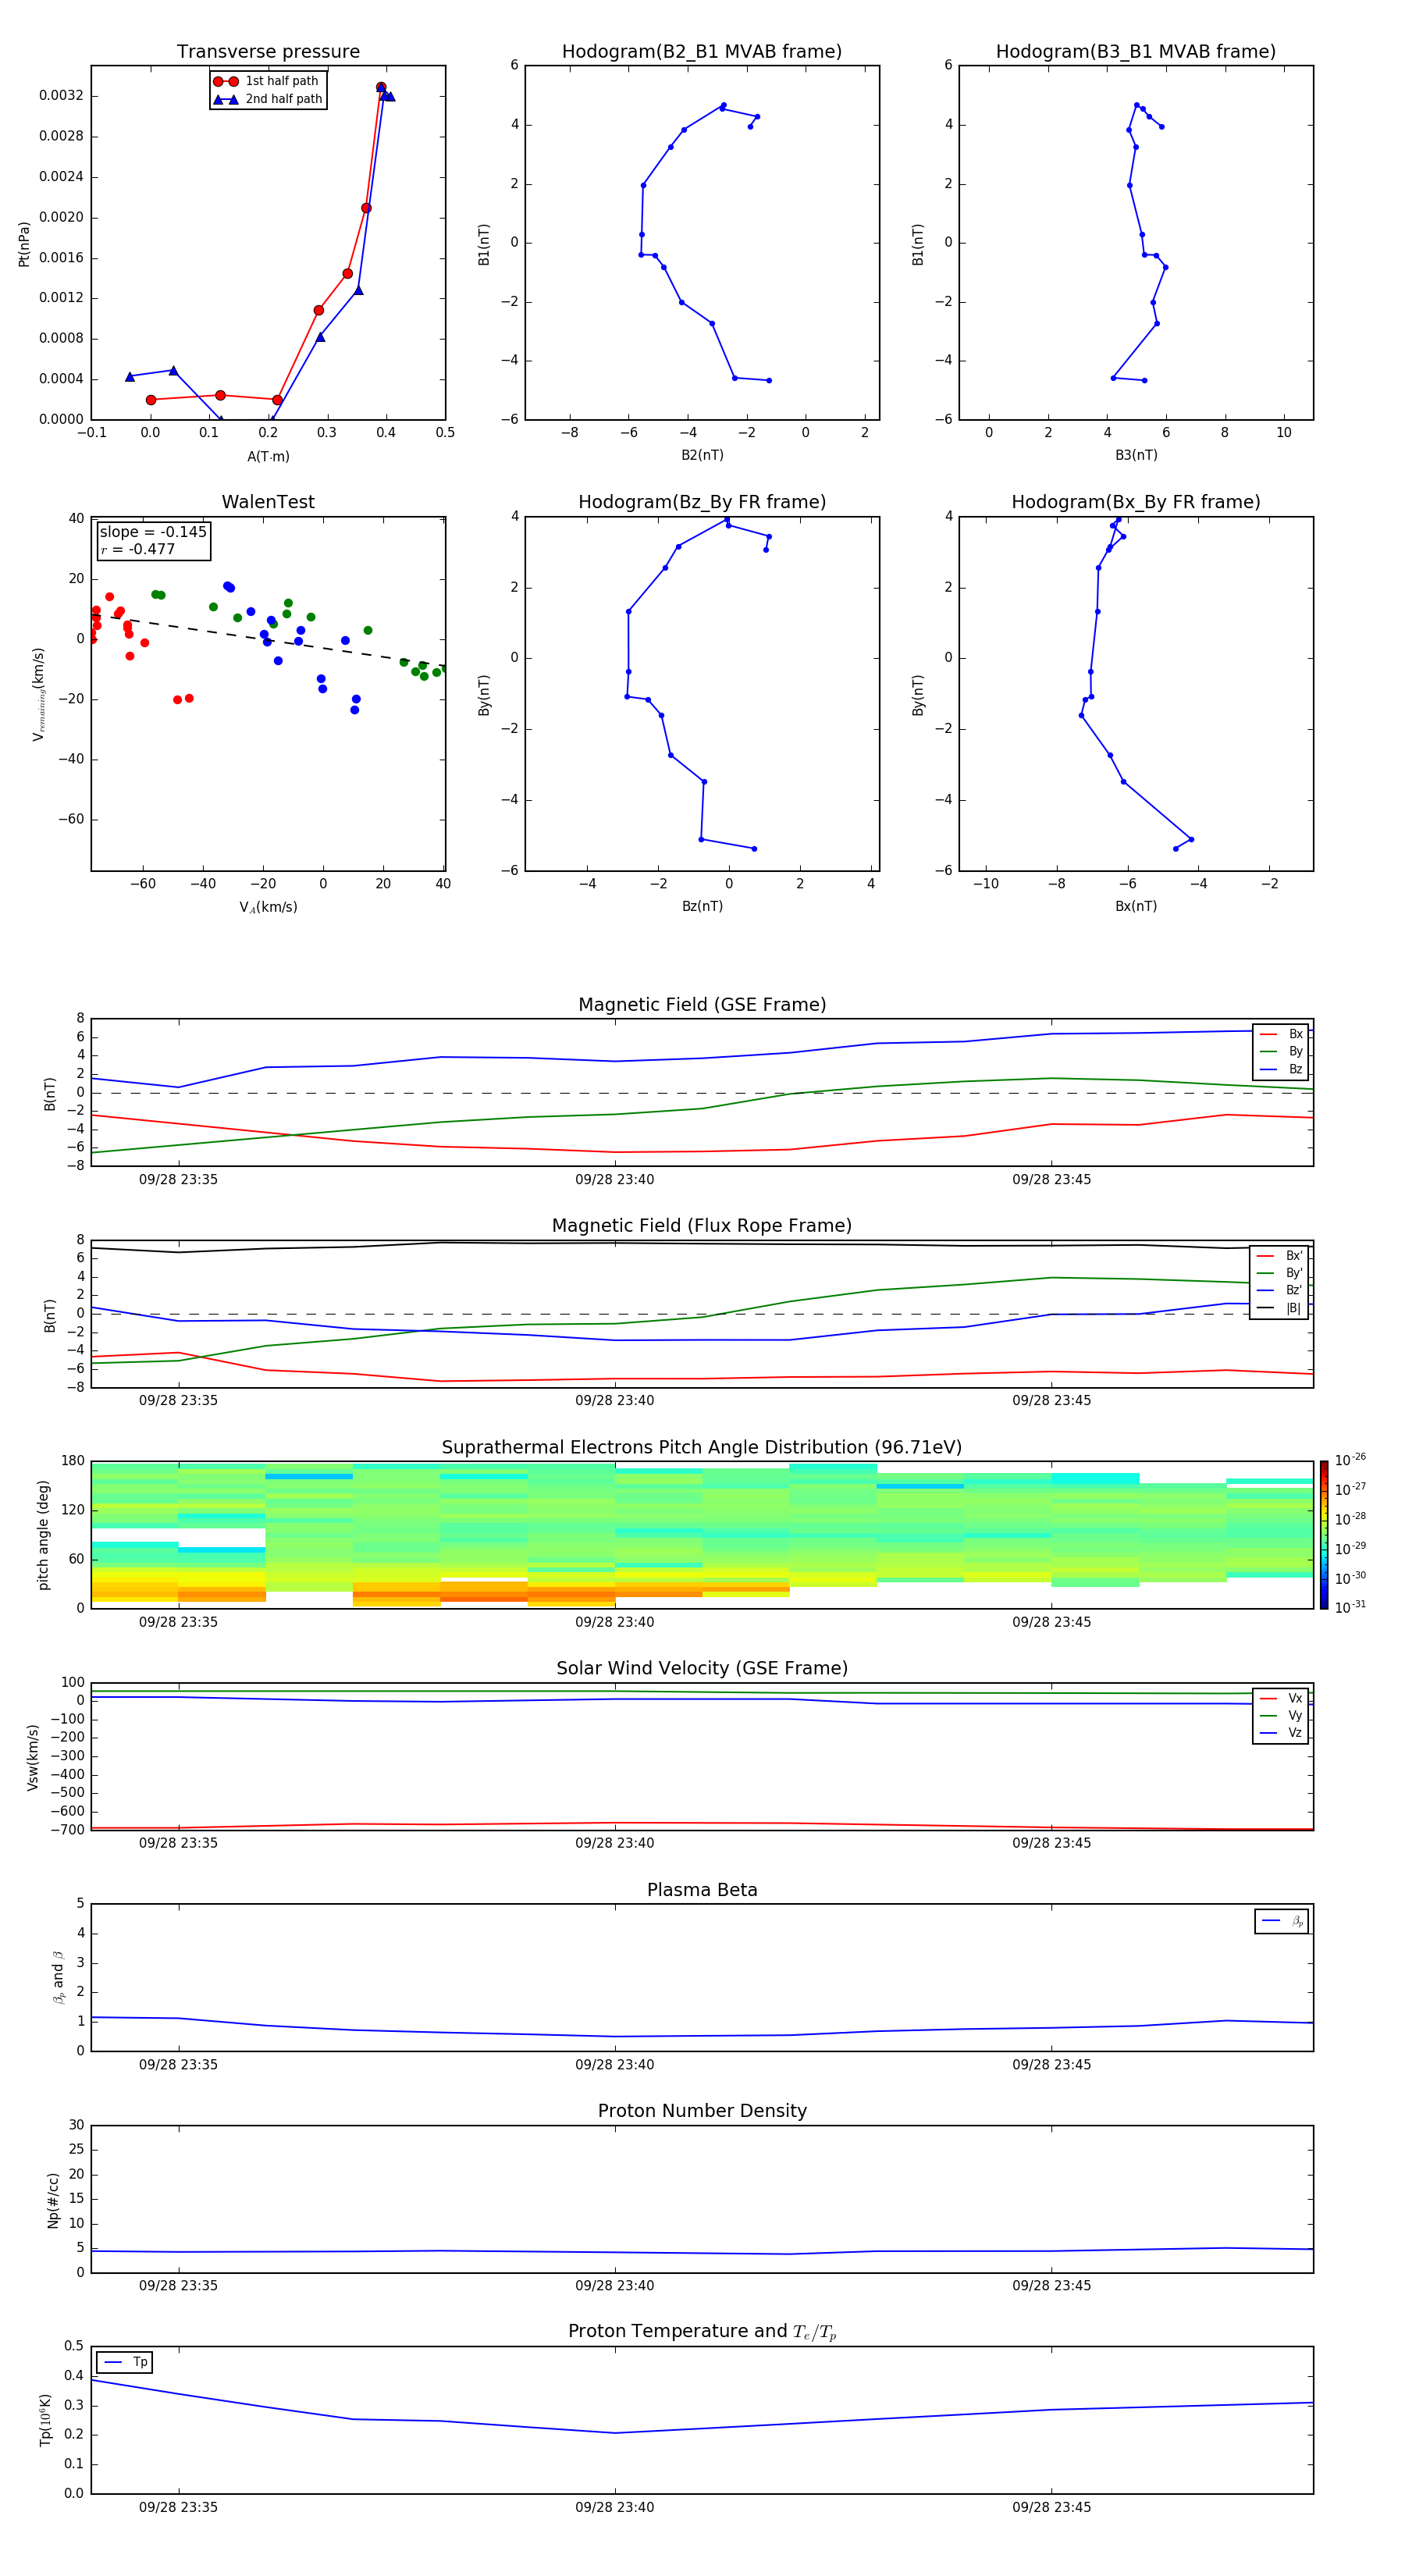
Task: Click the 'A(T·m)' x-axis label
Action: (268, 456)
